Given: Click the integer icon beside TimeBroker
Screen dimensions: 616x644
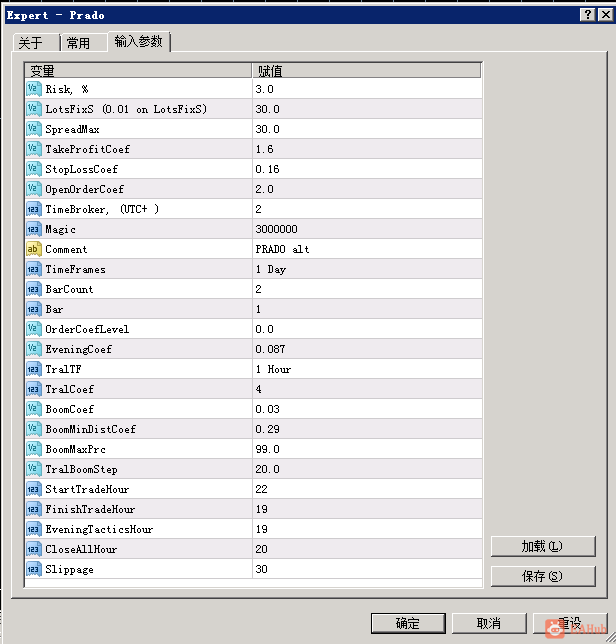Looking at the screenshot, I should [34, 209].
